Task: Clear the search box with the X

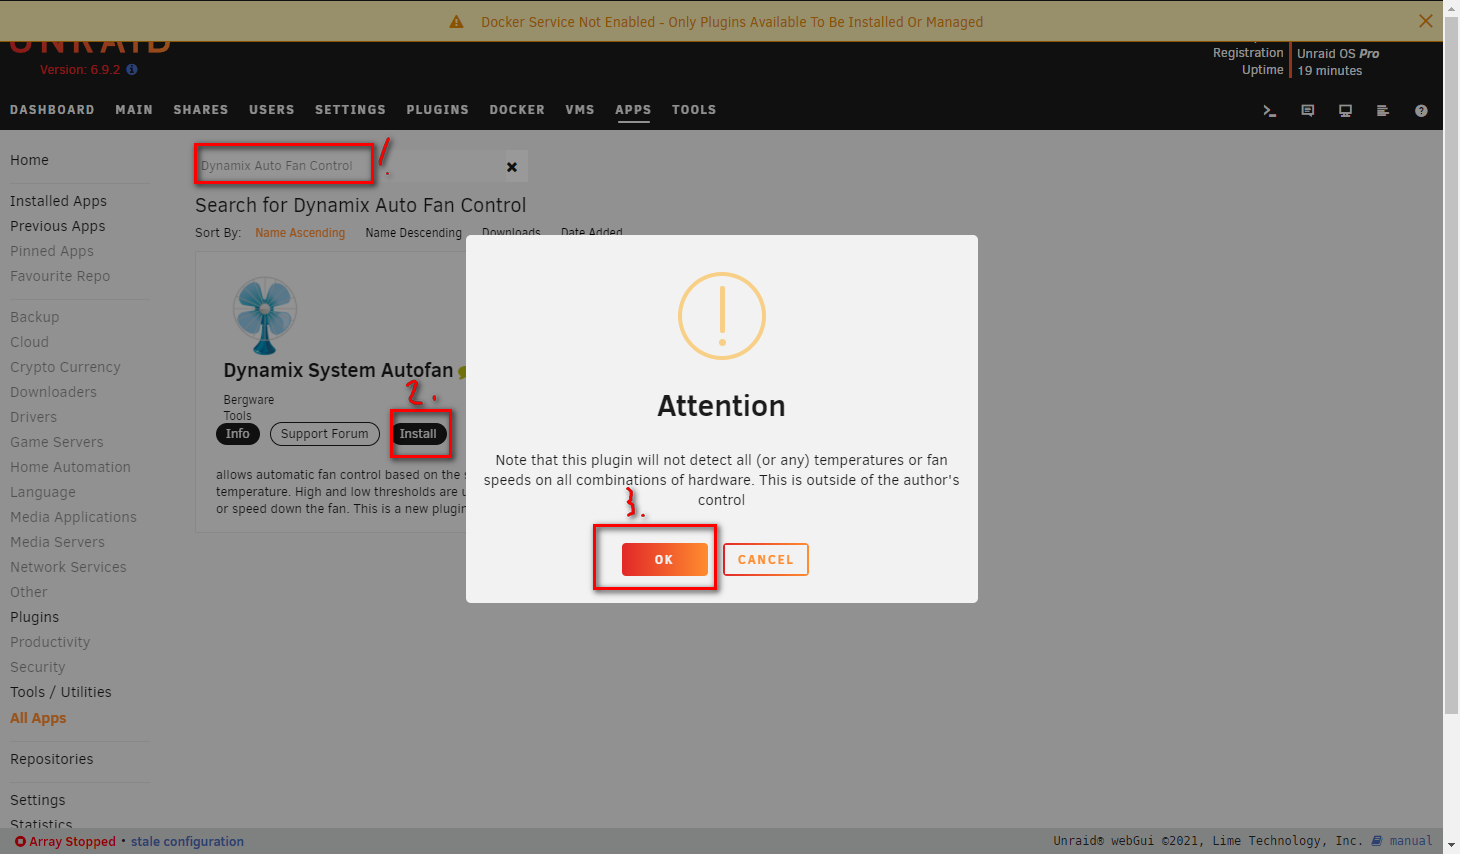Action: [512, 167]
